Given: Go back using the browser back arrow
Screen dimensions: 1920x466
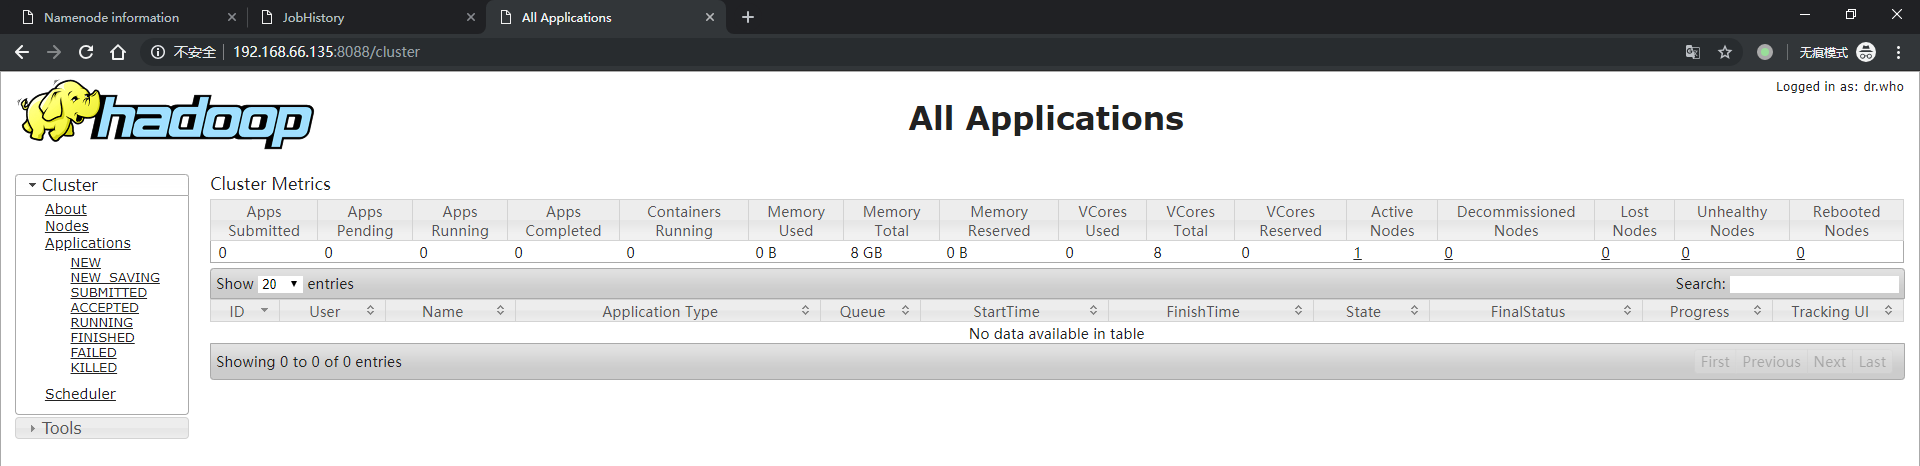Looking at the screenshot, I should coord(22,52).
